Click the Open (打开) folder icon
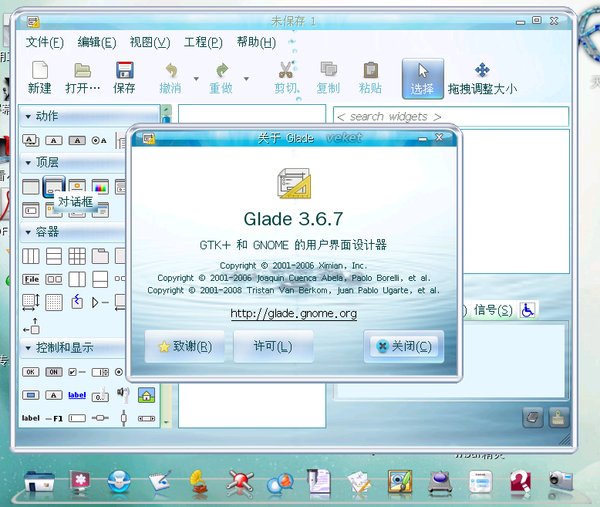Screen dimensions: 600x507 82,70
